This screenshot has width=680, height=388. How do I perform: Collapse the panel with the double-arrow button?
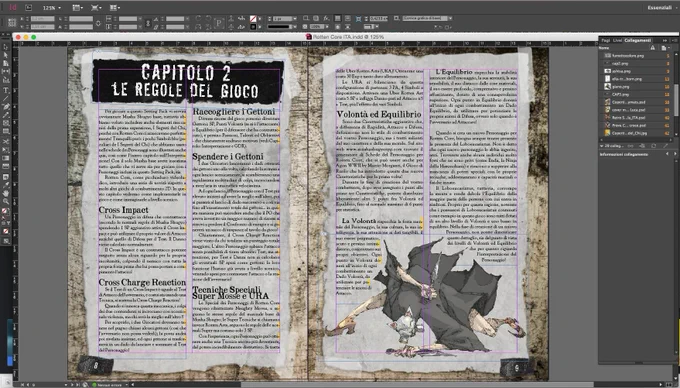665,40
